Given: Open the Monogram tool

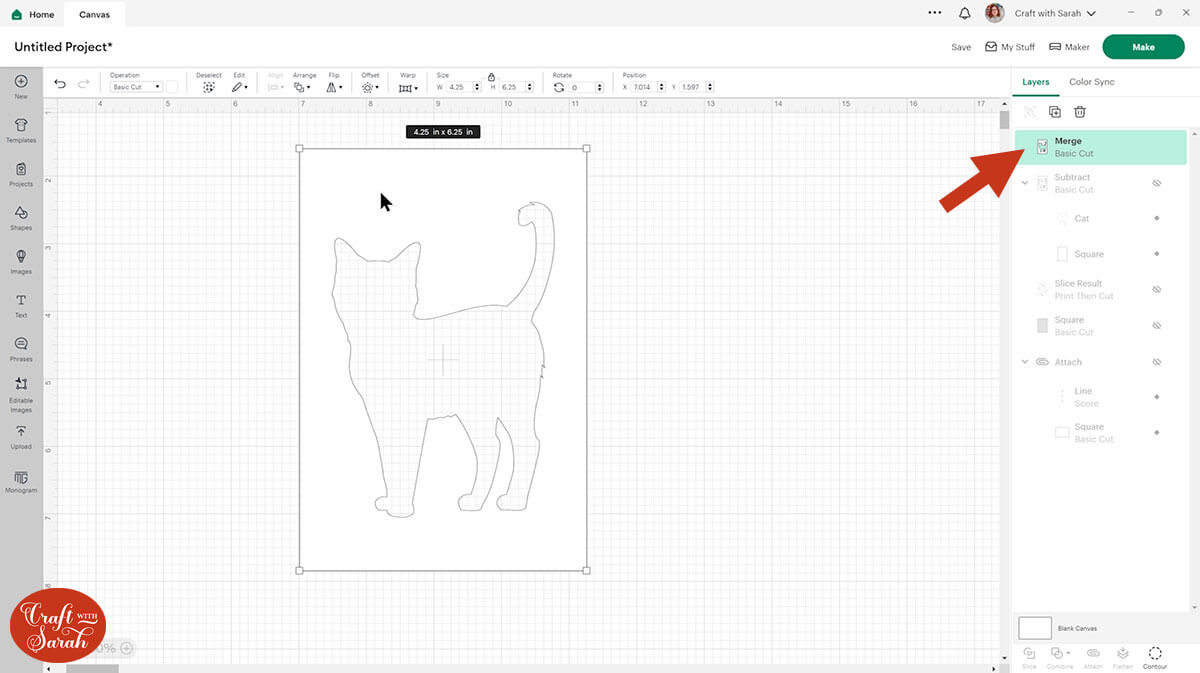Looking at the screenshot, I should (21, 480).
